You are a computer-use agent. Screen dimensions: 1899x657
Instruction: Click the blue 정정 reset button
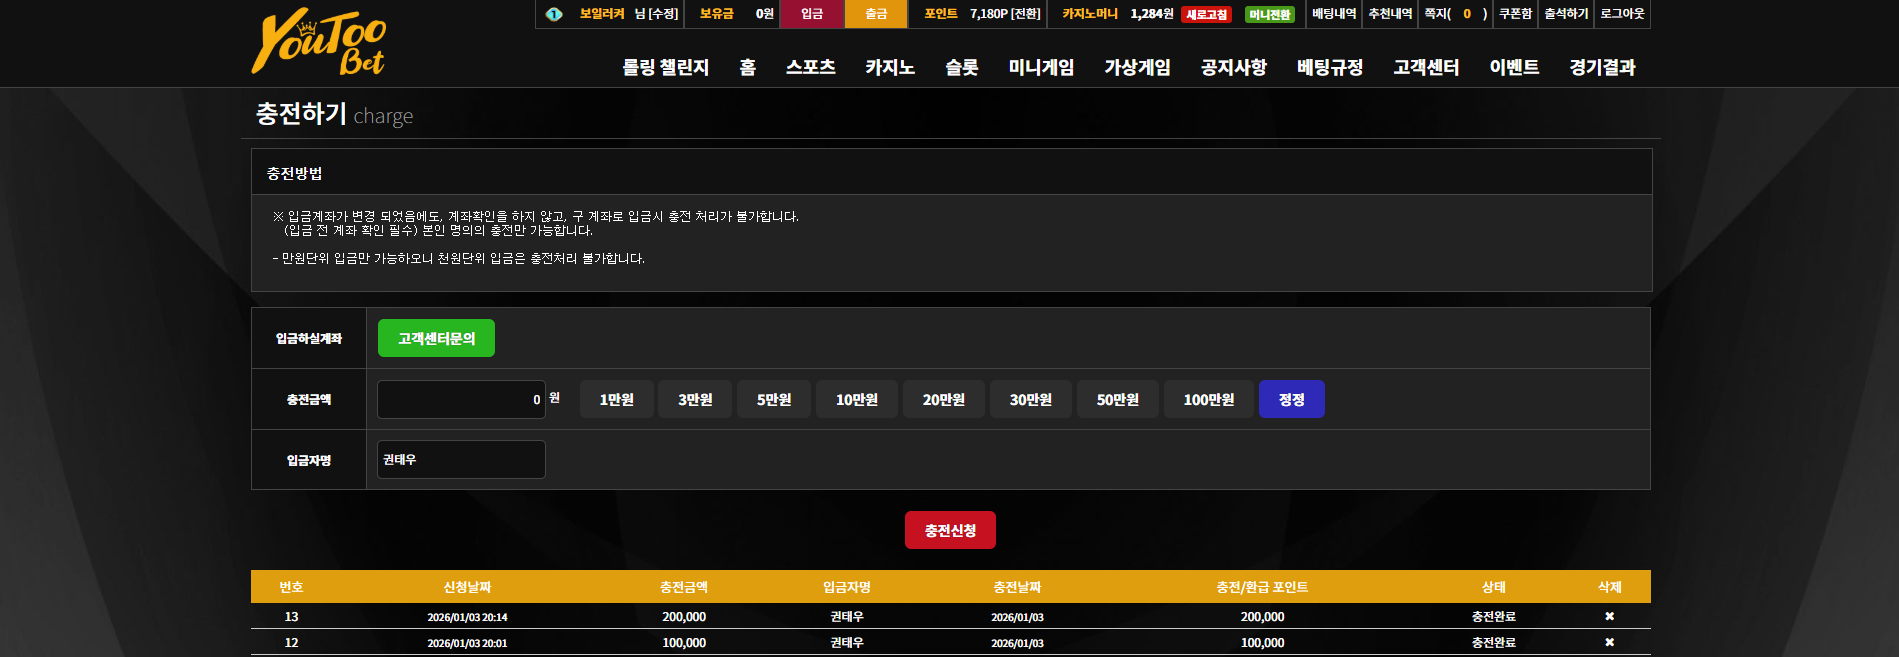(1292, 399)
